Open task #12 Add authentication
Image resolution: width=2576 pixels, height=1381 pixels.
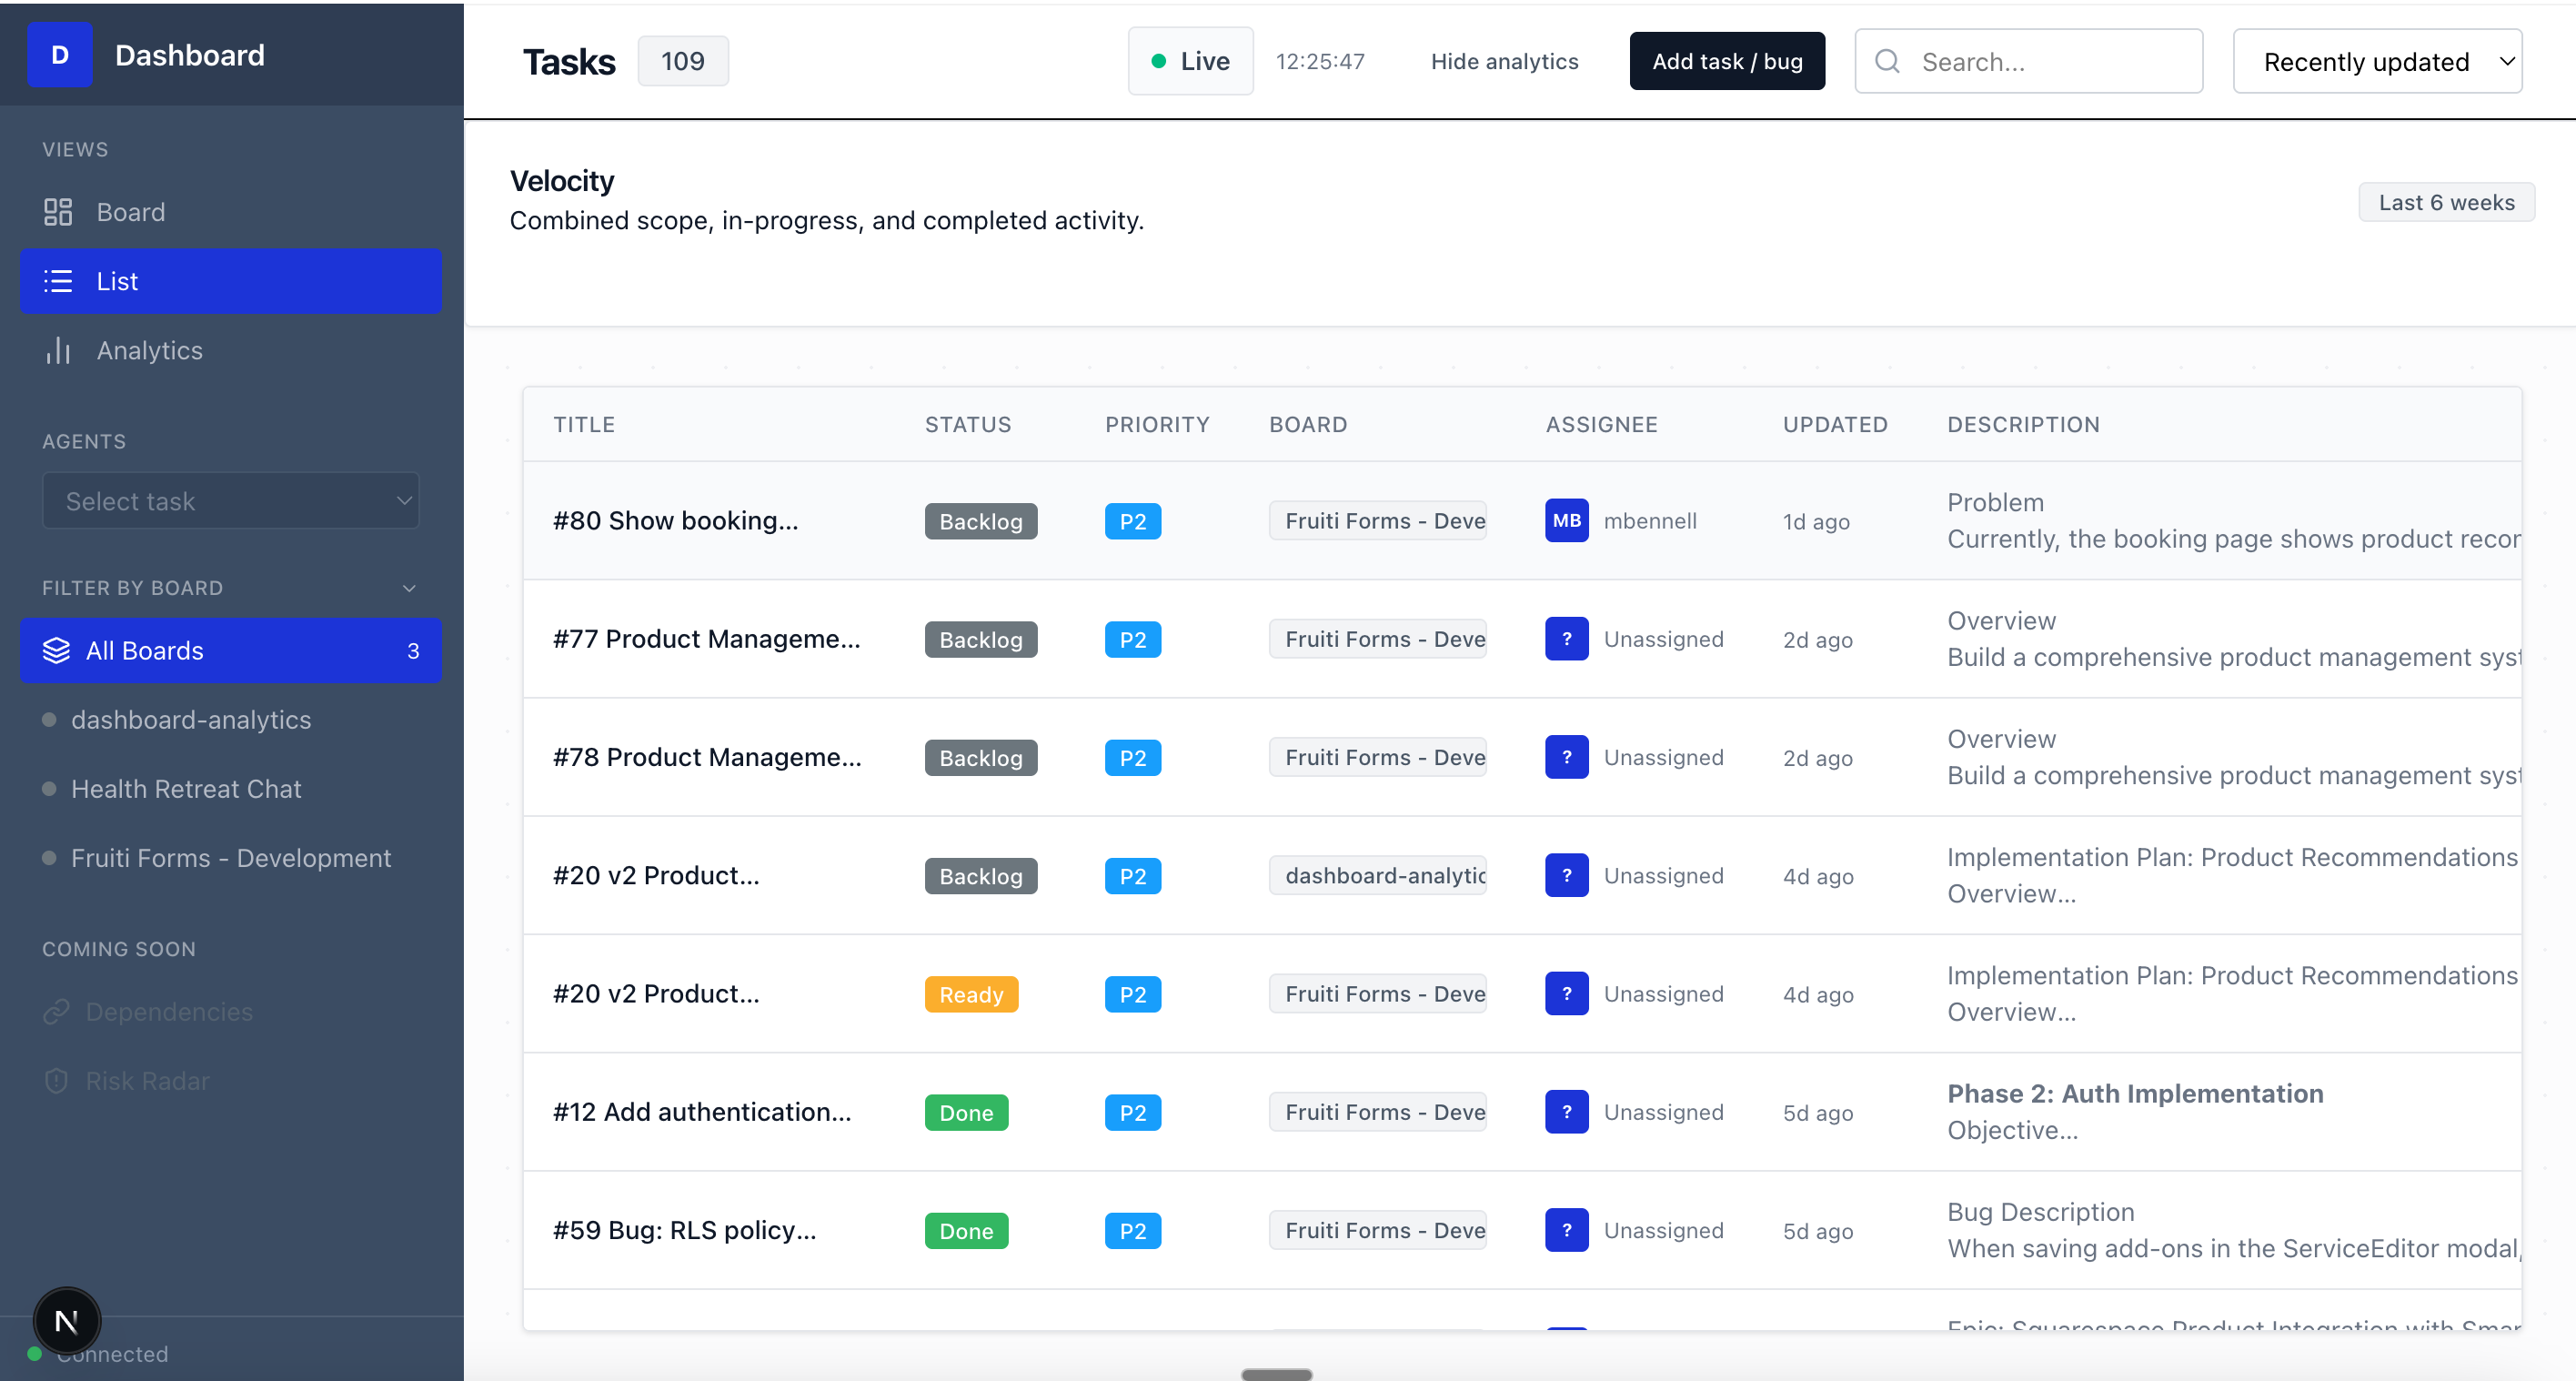click(x=702, y=1112)
